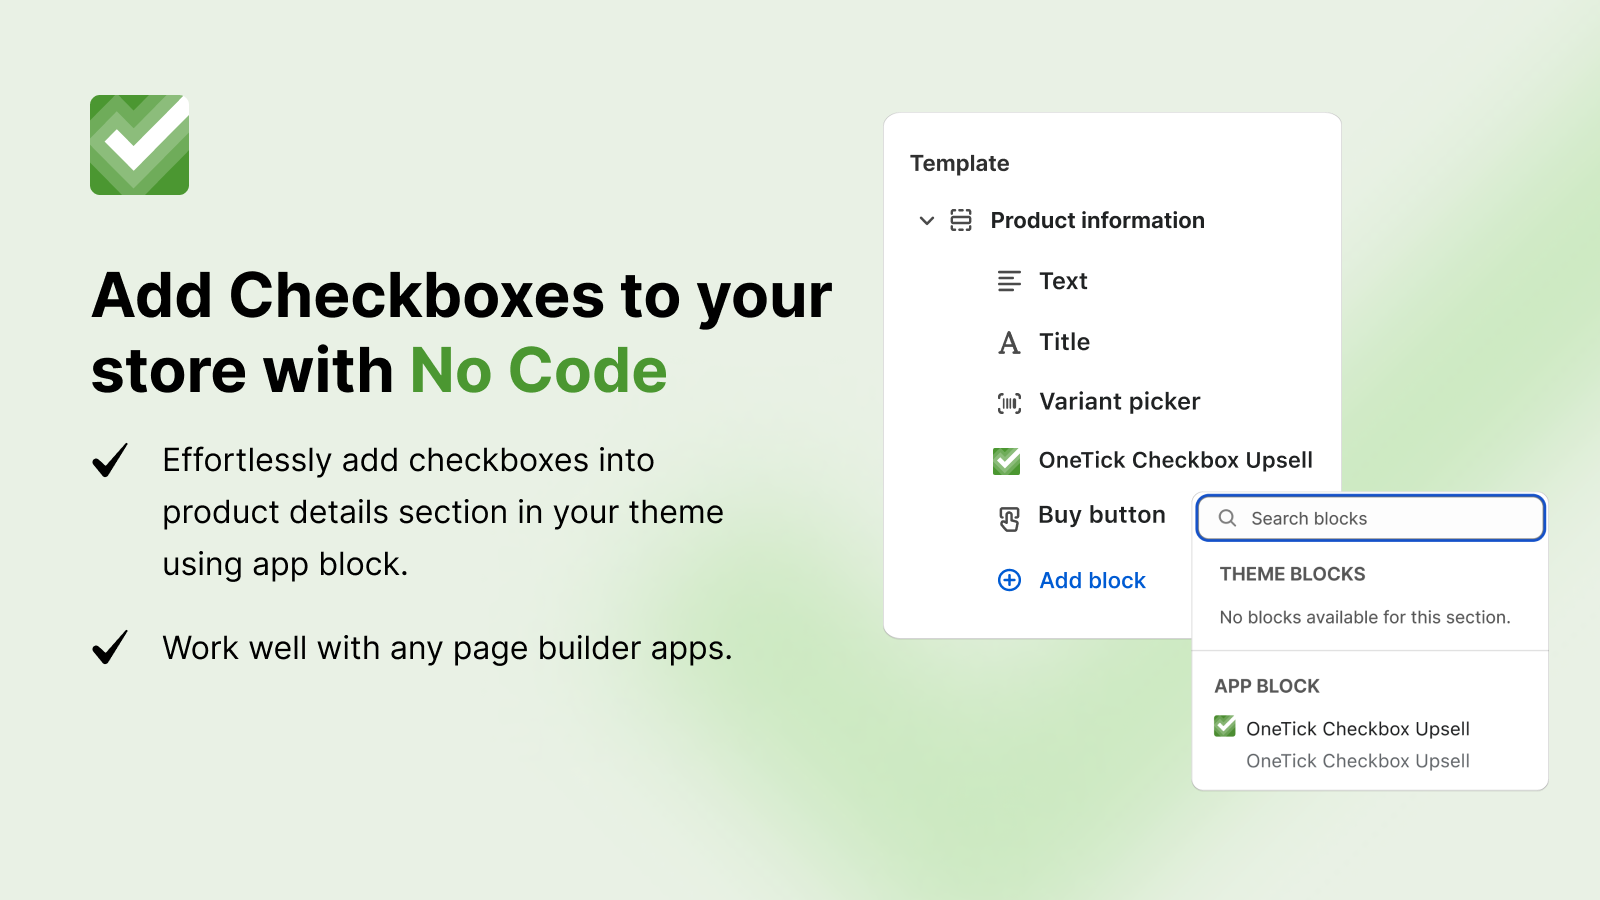Image resolution: width=1600 pixels, height=900 pixels.
Task: Click the Text block lines icon
Action: tap(1009, 281)
